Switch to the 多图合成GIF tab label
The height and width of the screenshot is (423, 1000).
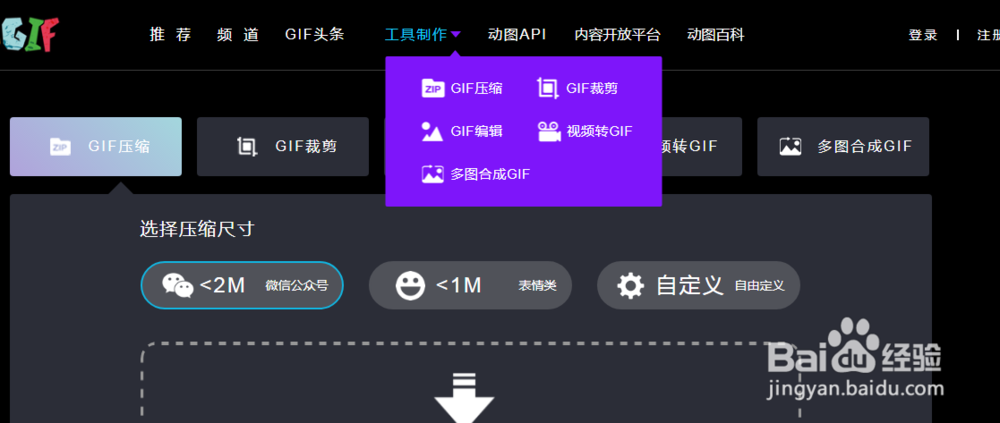(865, 147)
